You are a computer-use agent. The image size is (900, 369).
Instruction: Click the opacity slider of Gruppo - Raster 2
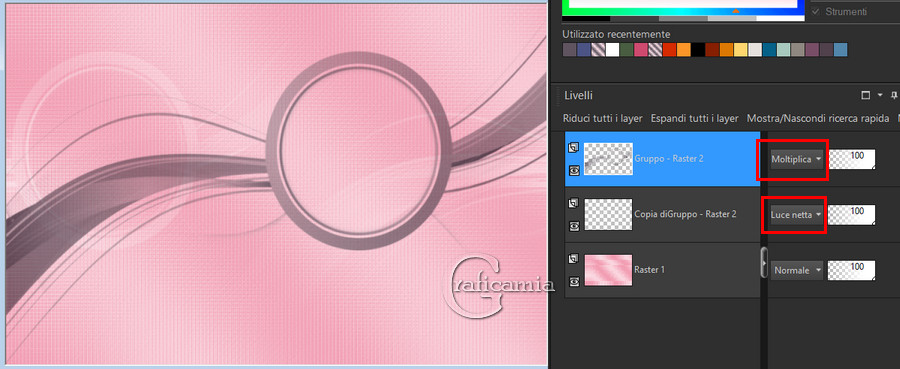(852, 160)
